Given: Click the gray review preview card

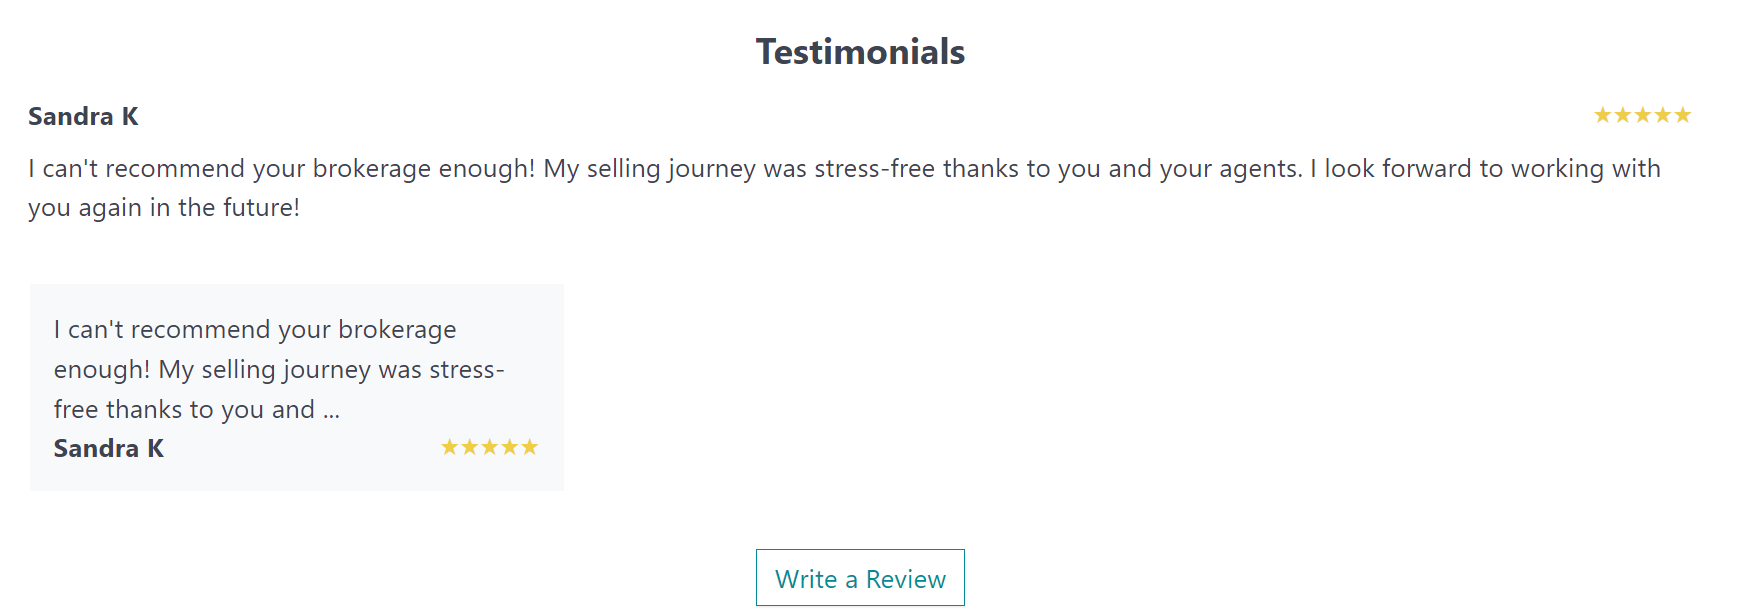Looking at the screenshot, I should point(297,387).
